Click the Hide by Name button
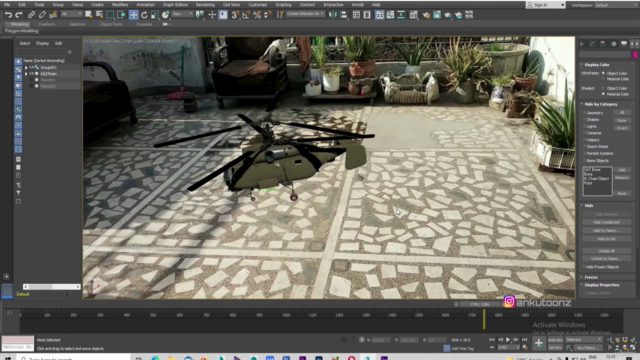 pos(607,231)
